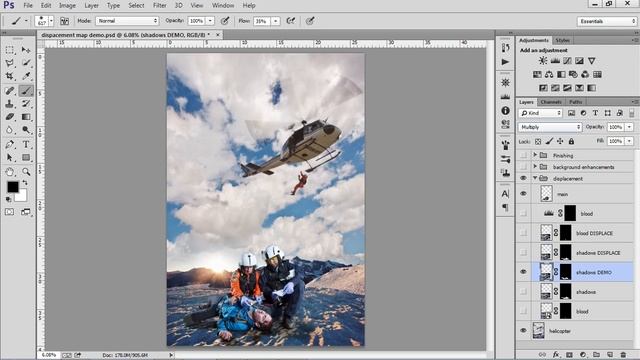The height and width of the screenshot is (360, 640).
Task: Select the Eyedropper tool
Action: pos(26,76)
